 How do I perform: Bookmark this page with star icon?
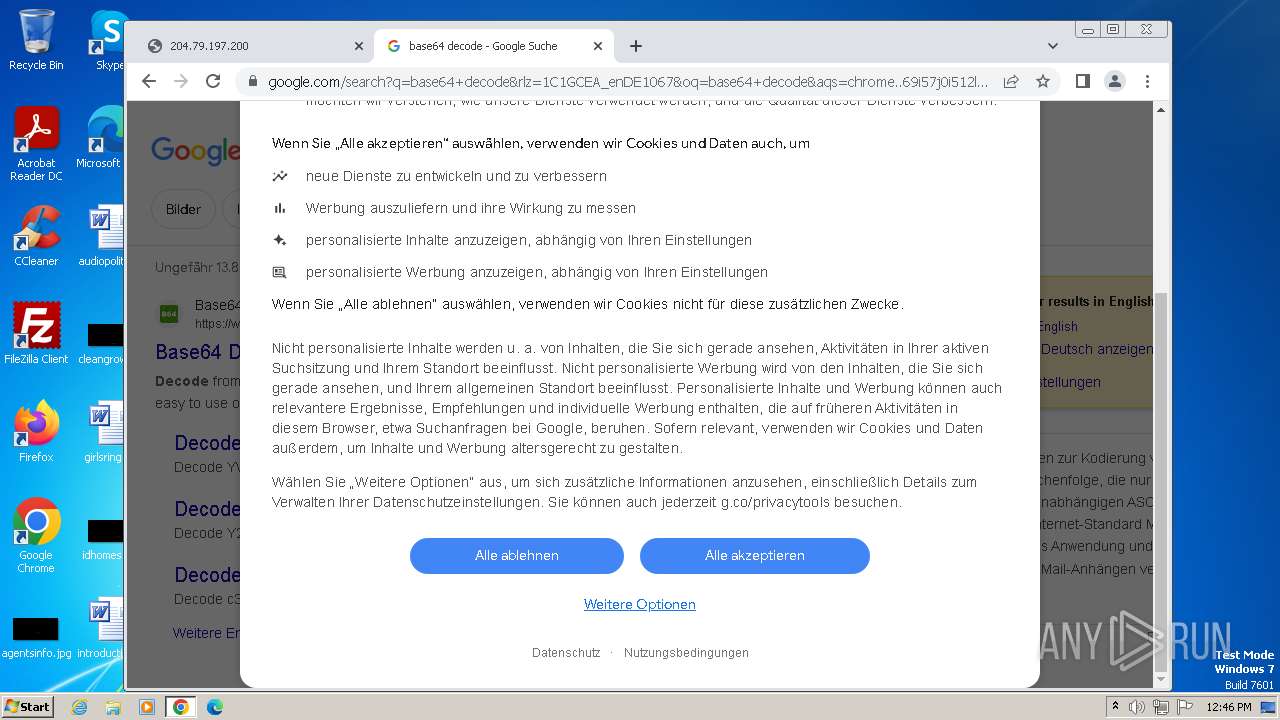[x=1043, y=81]
